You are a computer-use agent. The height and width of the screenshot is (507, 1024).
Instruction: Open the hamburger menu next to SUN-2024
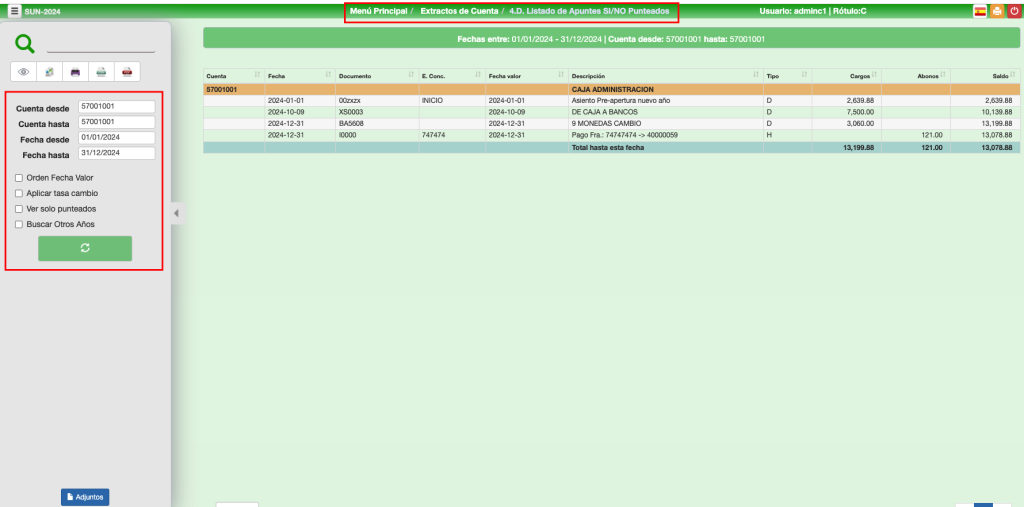click(x=14, y=11)
